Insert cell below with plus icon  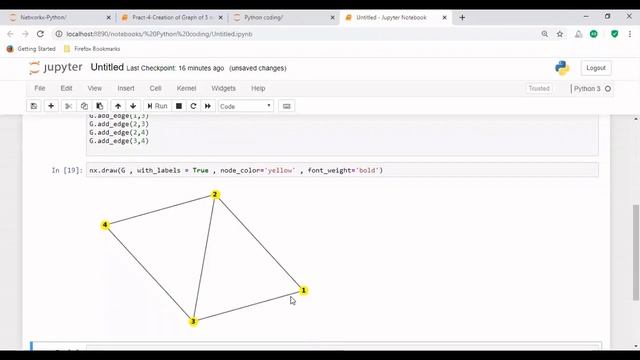click(51, 106)
